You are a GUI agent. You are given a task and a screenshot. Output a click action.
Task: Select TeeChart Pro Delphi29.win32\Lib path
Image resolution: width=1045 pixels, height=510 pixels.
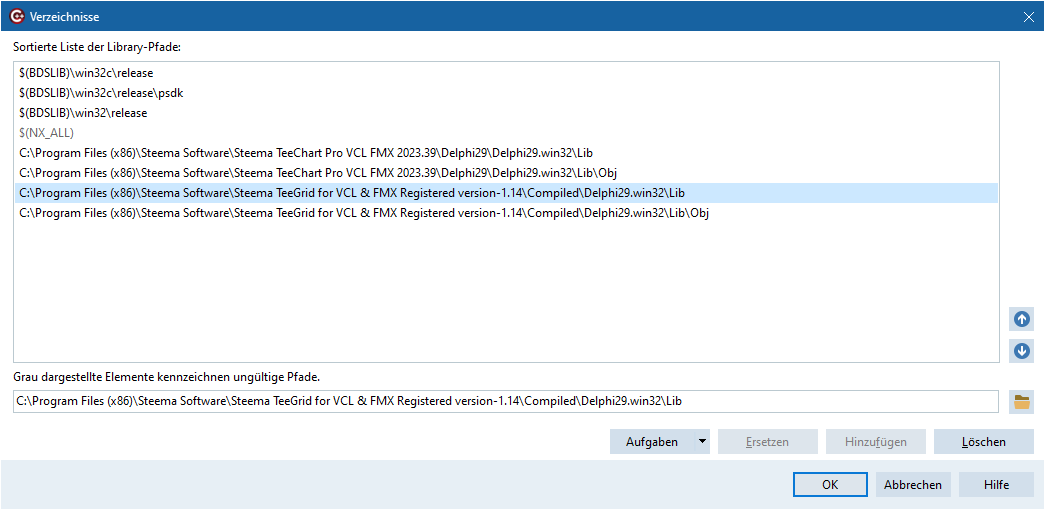506,153
